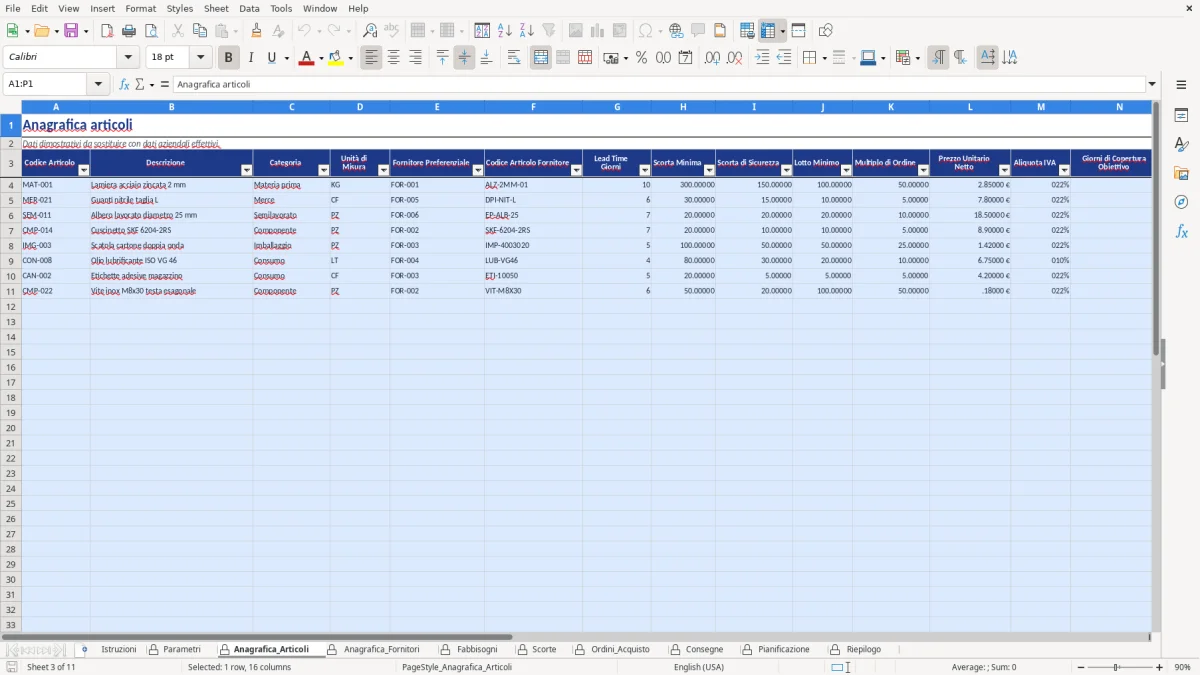Open filter dropdown for Descrizione column

pos(246,170)
